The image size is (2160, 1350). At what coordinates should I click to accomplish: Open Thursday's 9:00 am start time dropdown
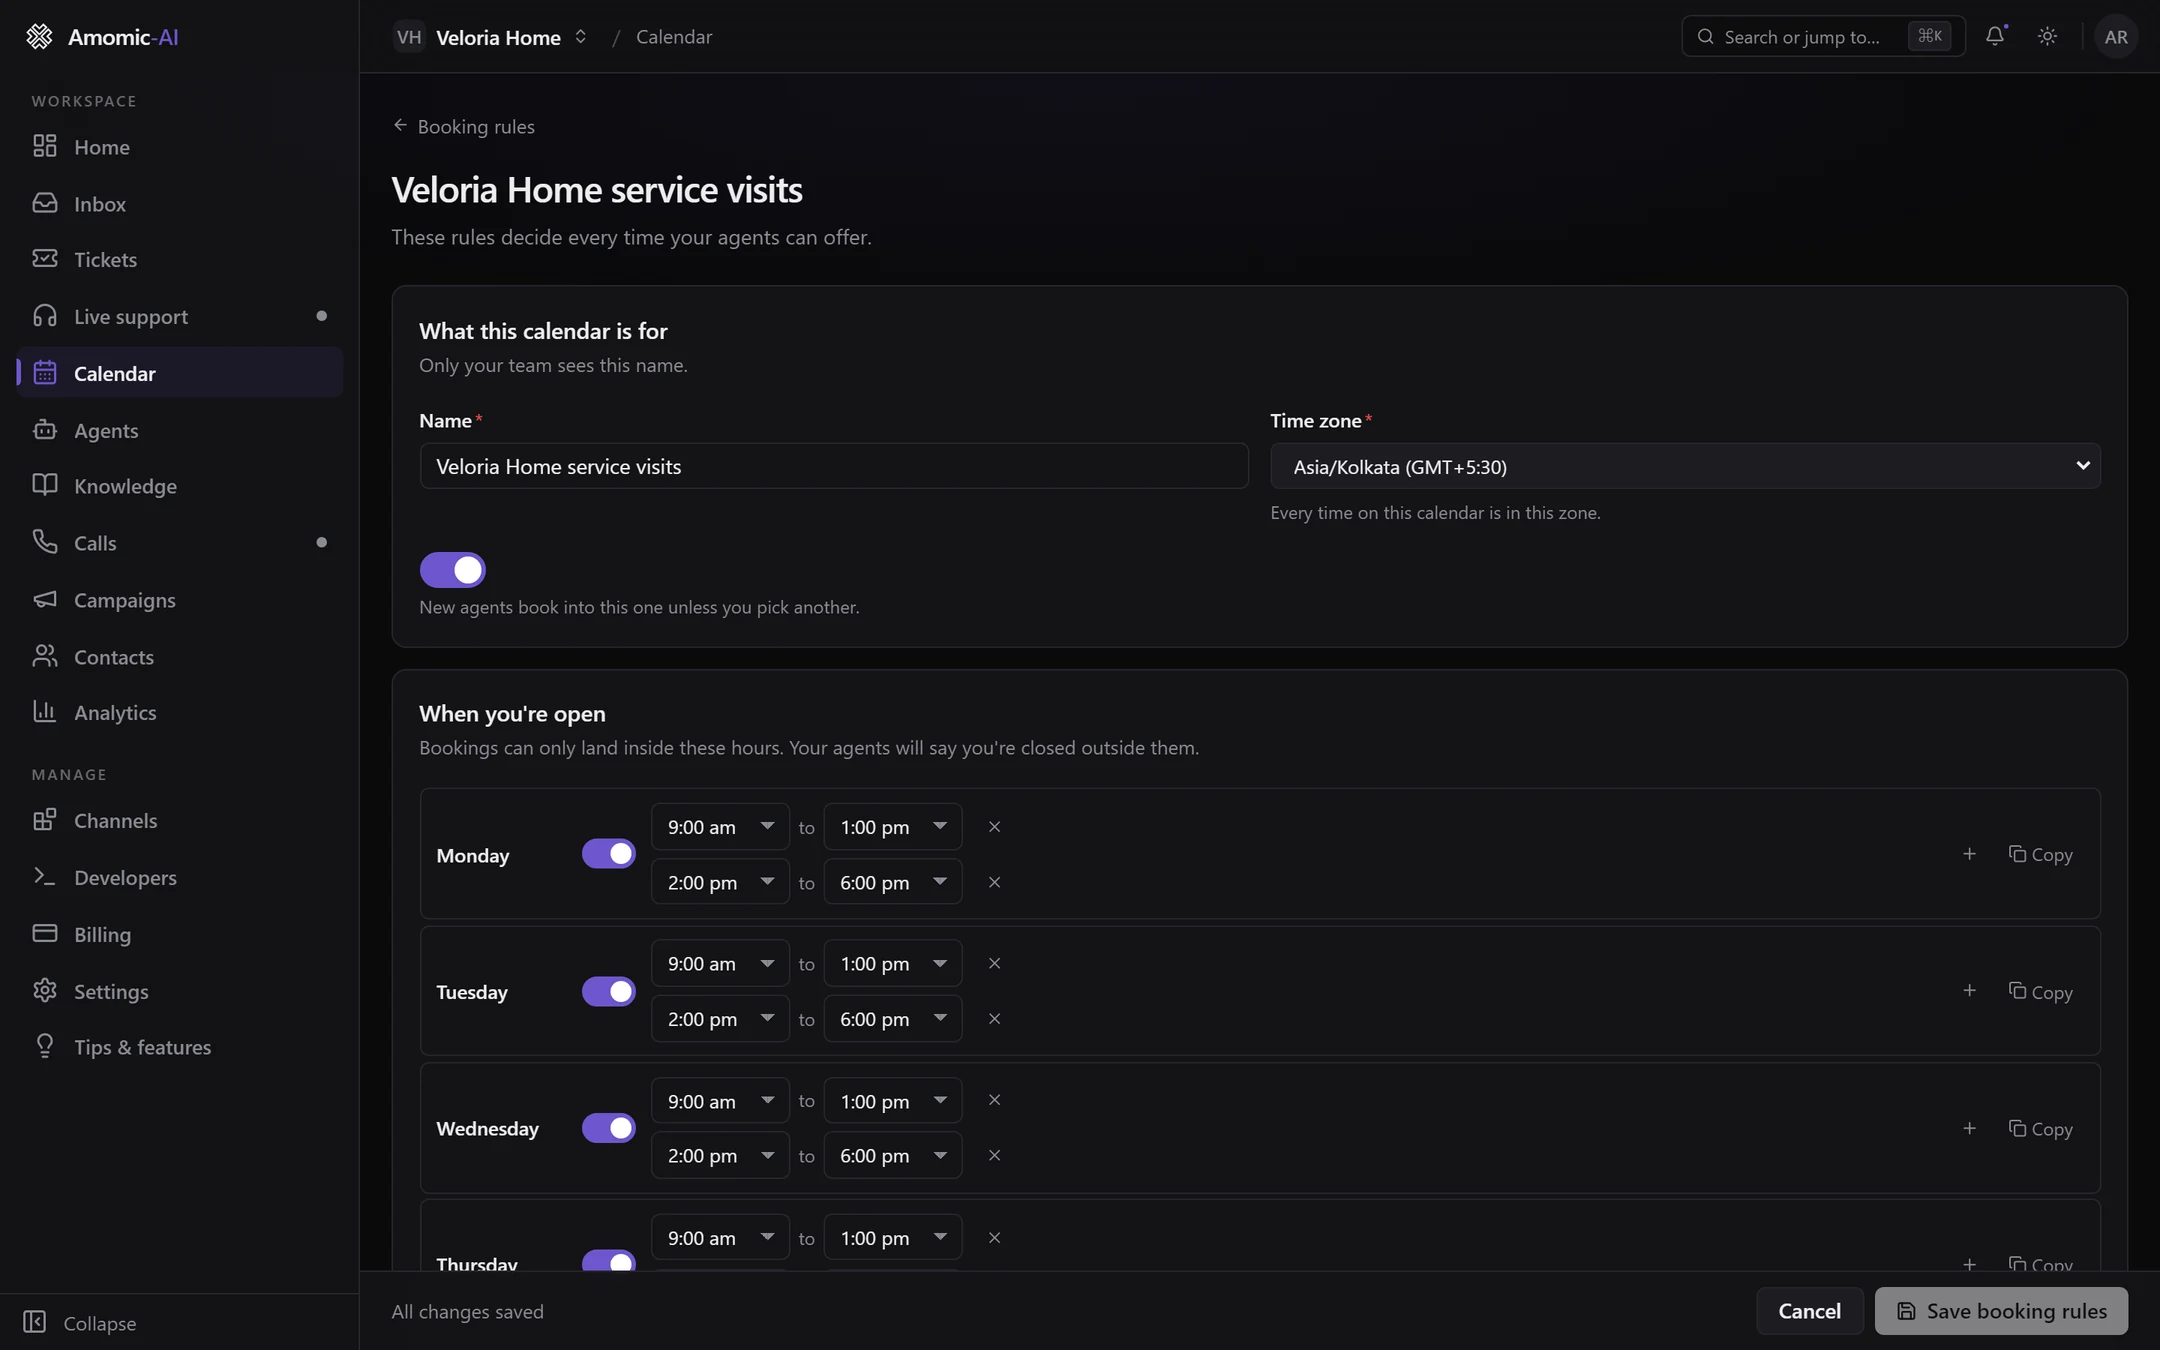(x=720, y=1238)
